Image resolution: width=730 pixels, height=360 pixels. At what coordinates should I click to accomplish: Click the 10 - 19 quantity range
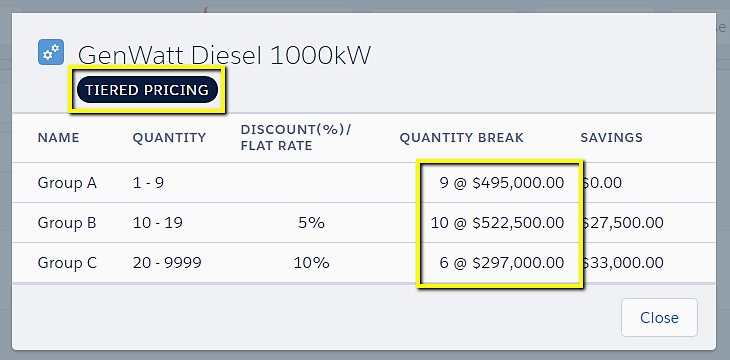tap(158, 223)
